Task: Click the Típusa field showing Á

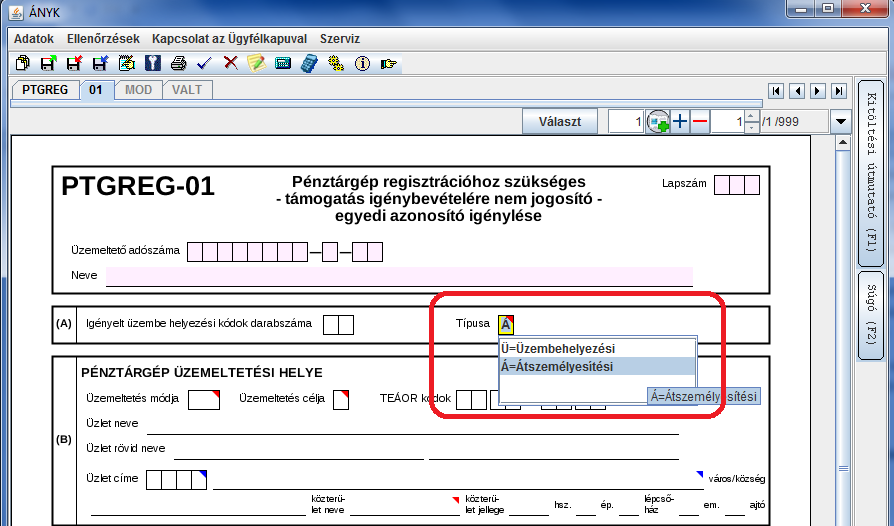Action: pos(506,325)
